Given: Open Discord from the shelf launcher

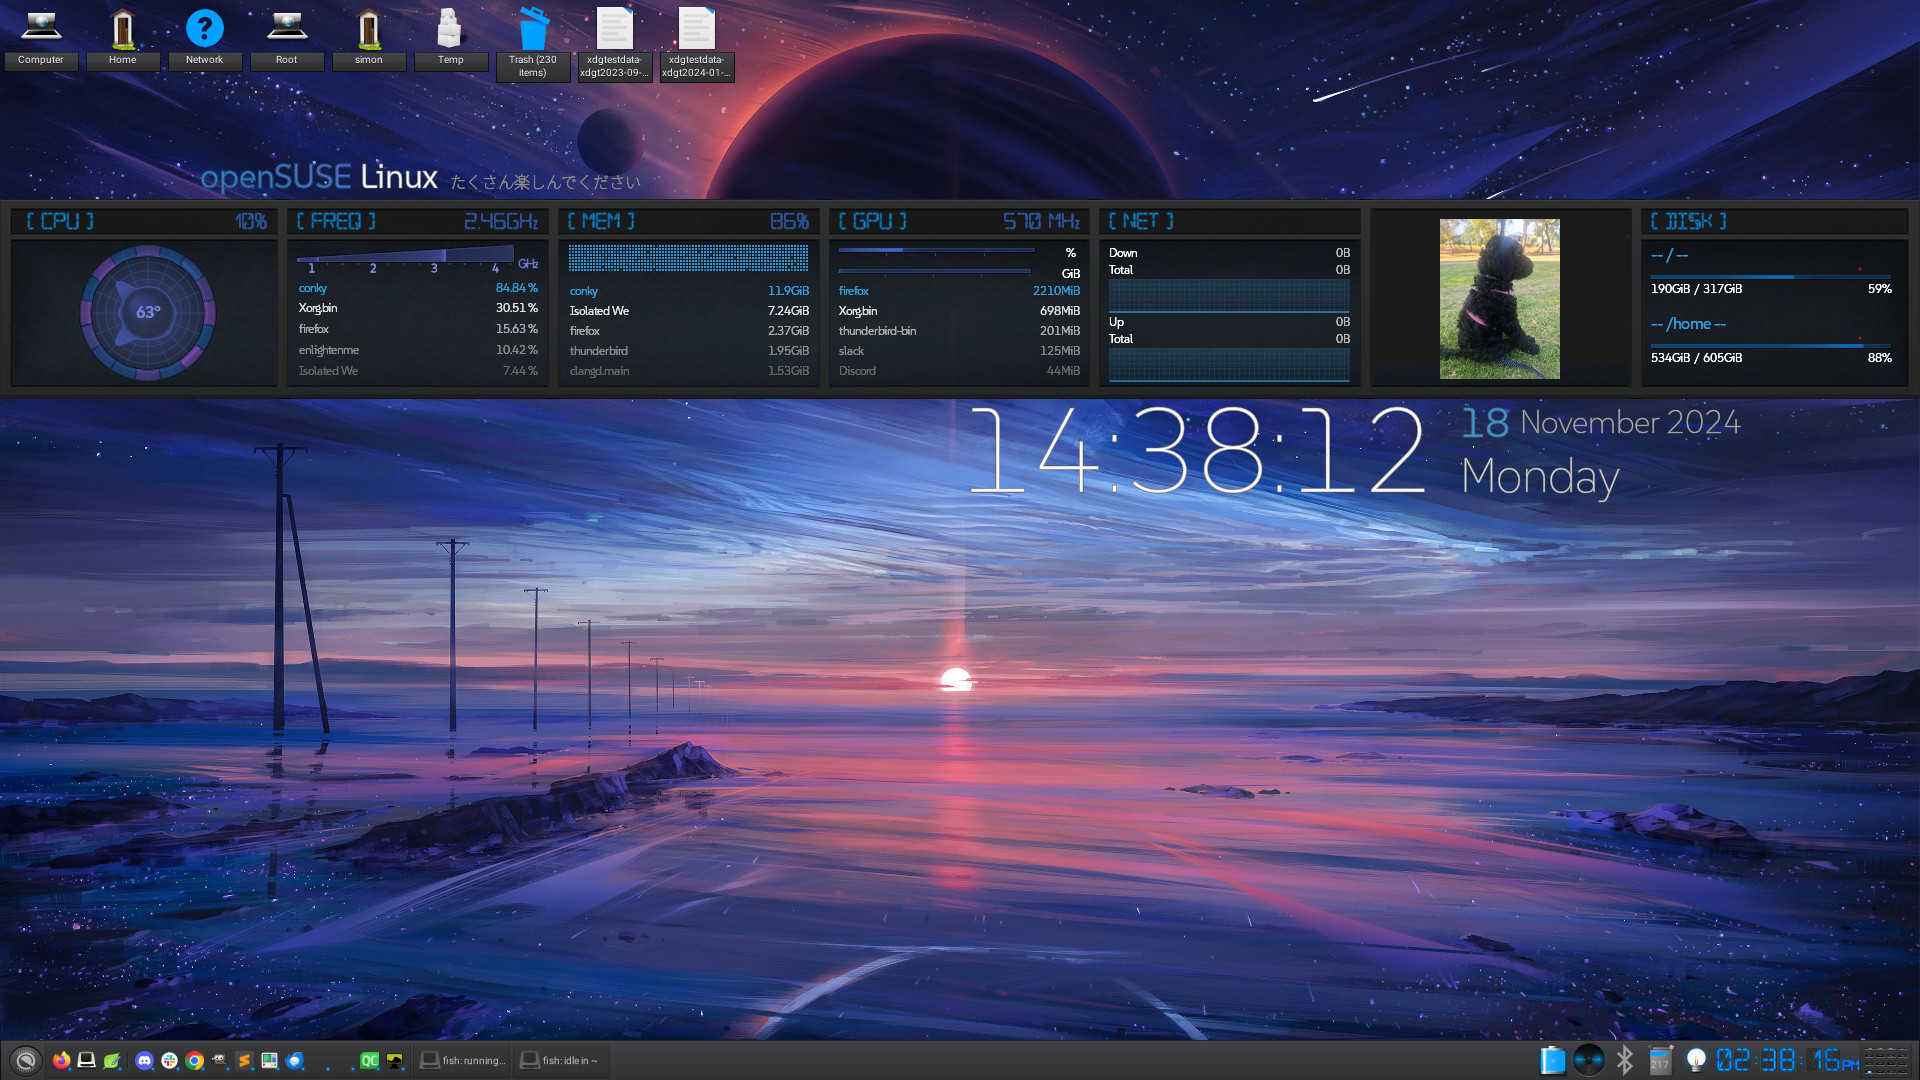Looking at the screenshot, I should click(x=144, y=1060).
